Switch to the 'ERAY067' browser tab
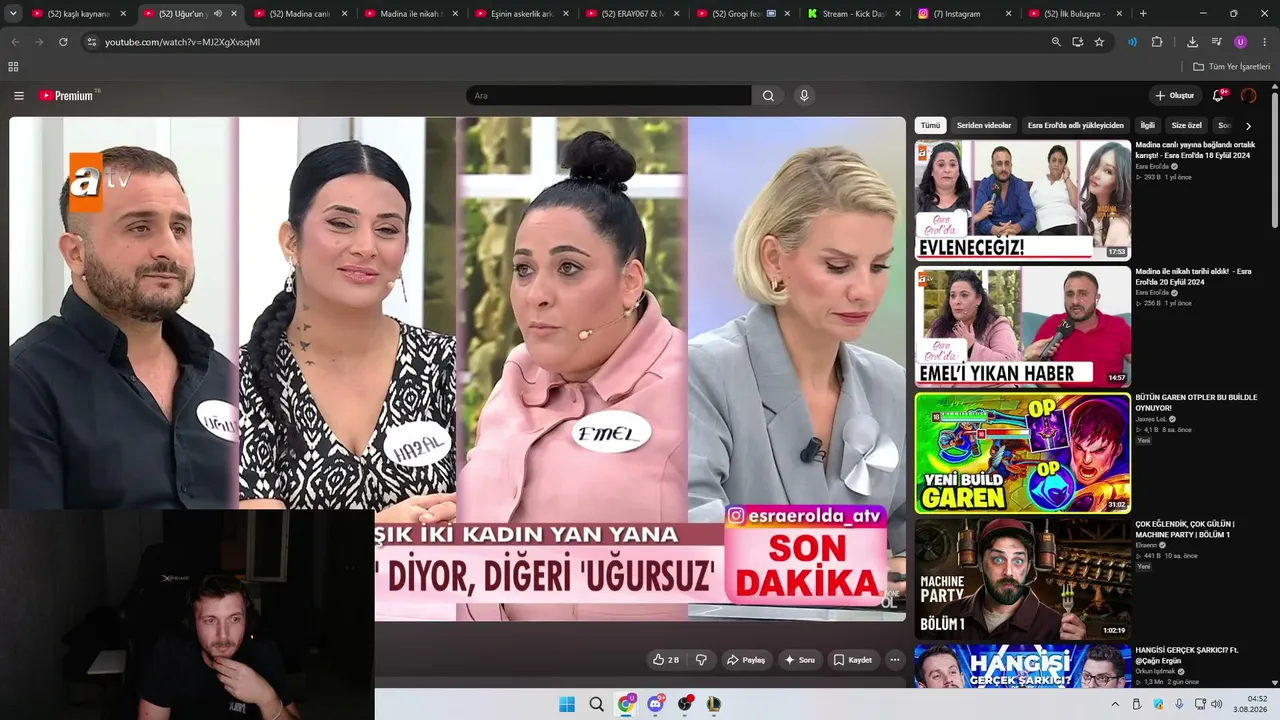 pyautogui.click(x=634, y=14)
